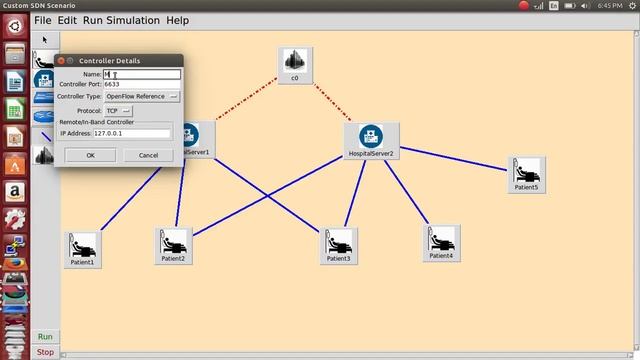This screenshot has width=640, height=360.
Task: Open System Settings from launcher
Action: 15,220
